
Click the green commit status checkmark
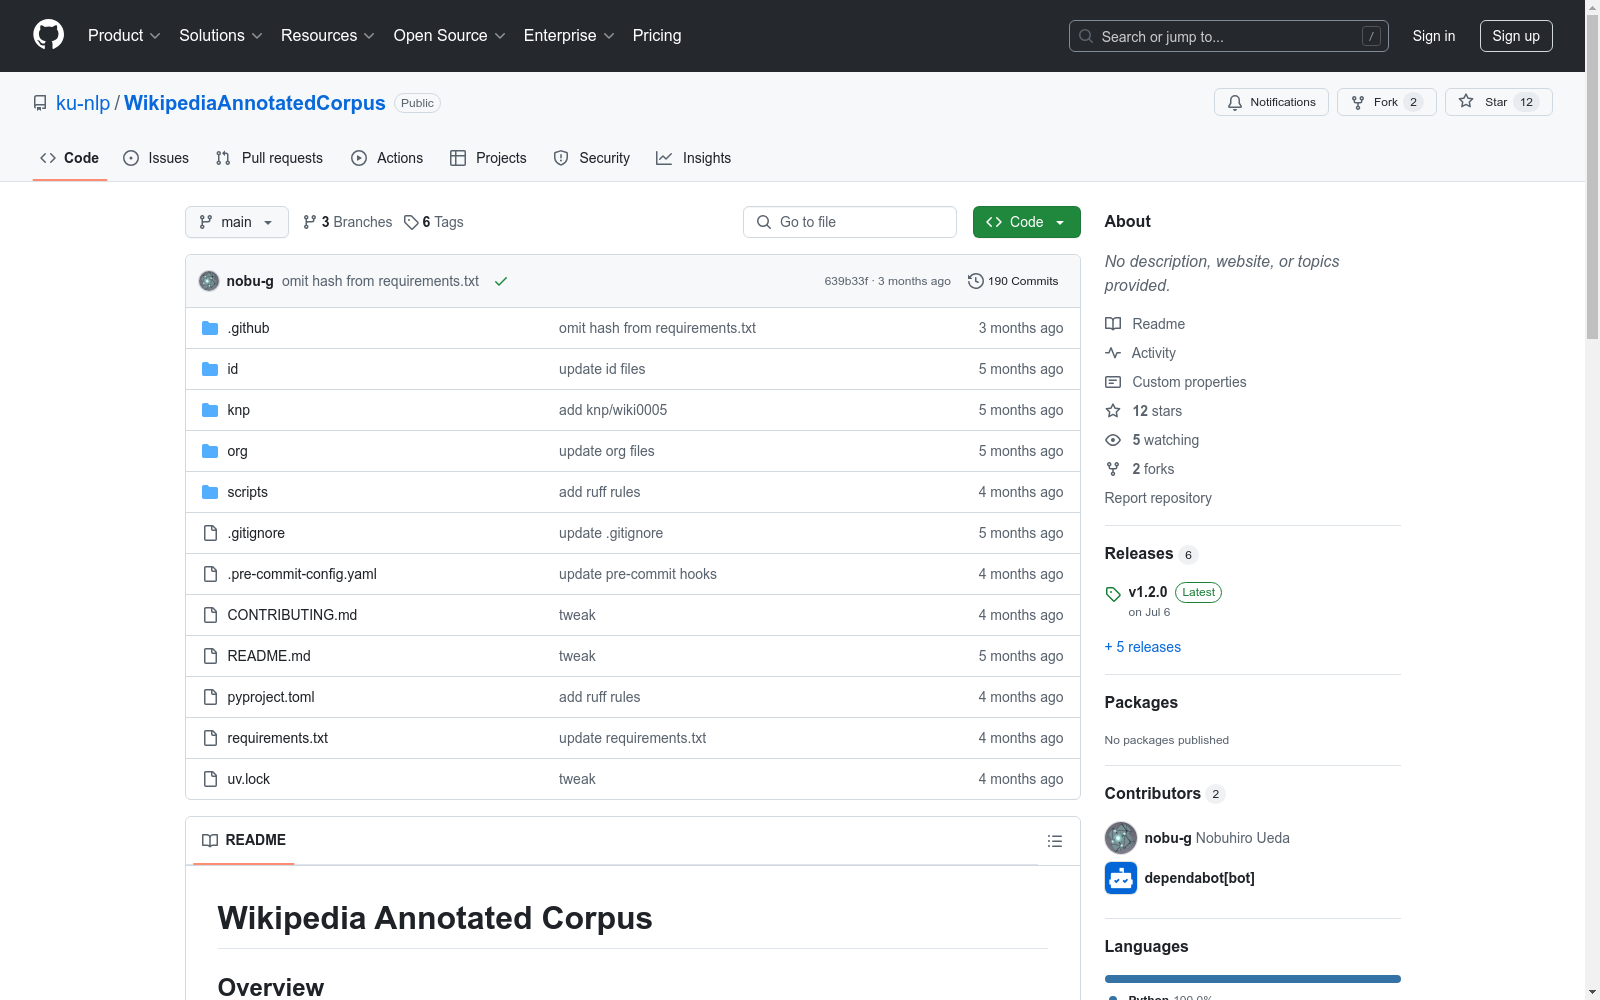pyautogui.click(x=501, y=281)
